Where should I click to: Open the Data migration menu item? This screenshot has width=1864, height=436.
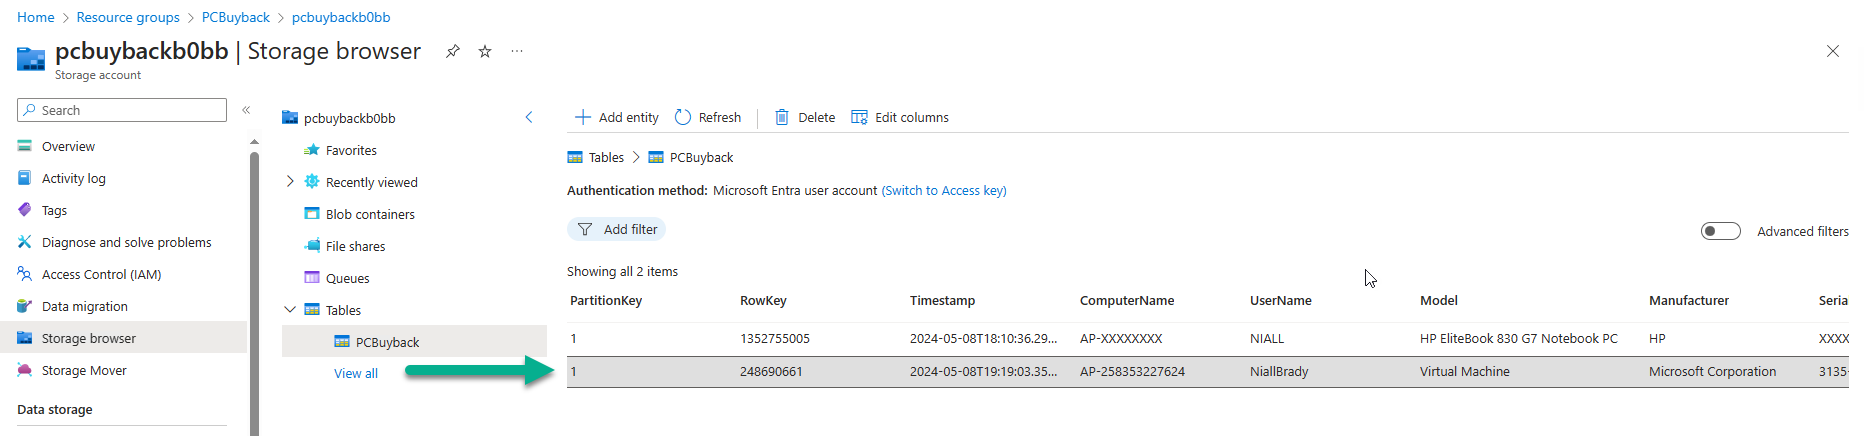tap(84, 306)
